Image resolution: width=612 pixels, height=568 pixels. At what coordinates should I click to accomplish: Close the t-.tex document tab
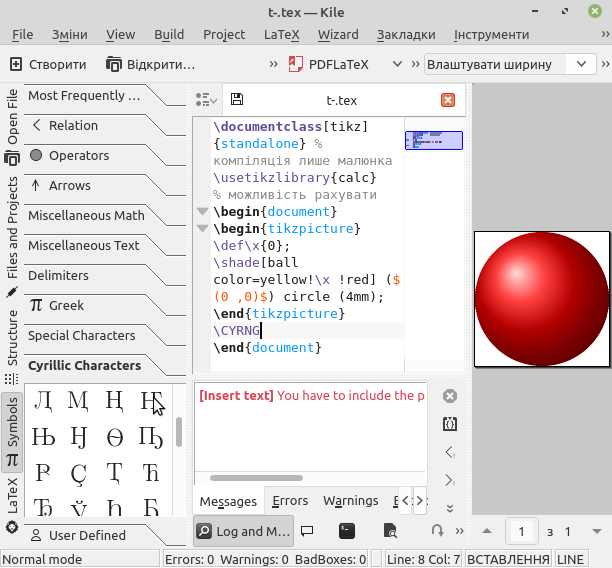[x=448, y=100]
